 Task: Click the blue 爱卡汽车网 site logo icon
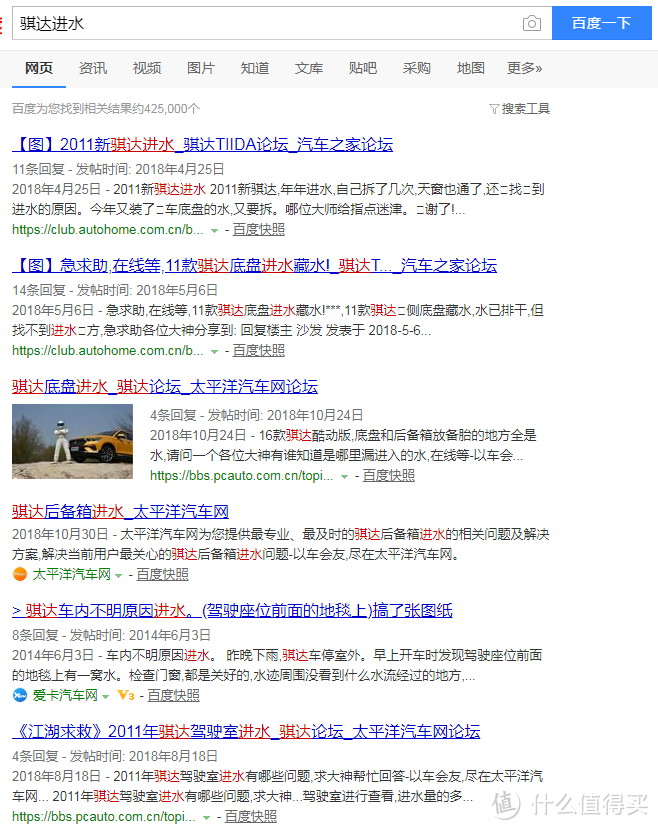[20, 695]
